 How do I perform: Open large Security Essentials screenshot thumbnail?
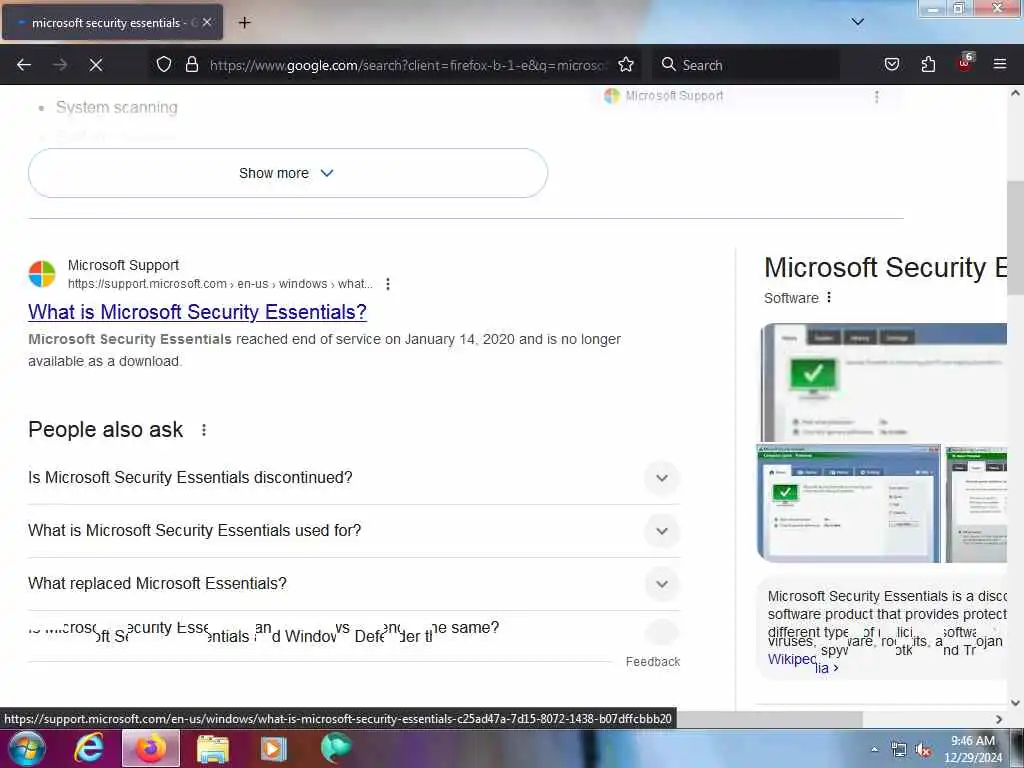884,382
